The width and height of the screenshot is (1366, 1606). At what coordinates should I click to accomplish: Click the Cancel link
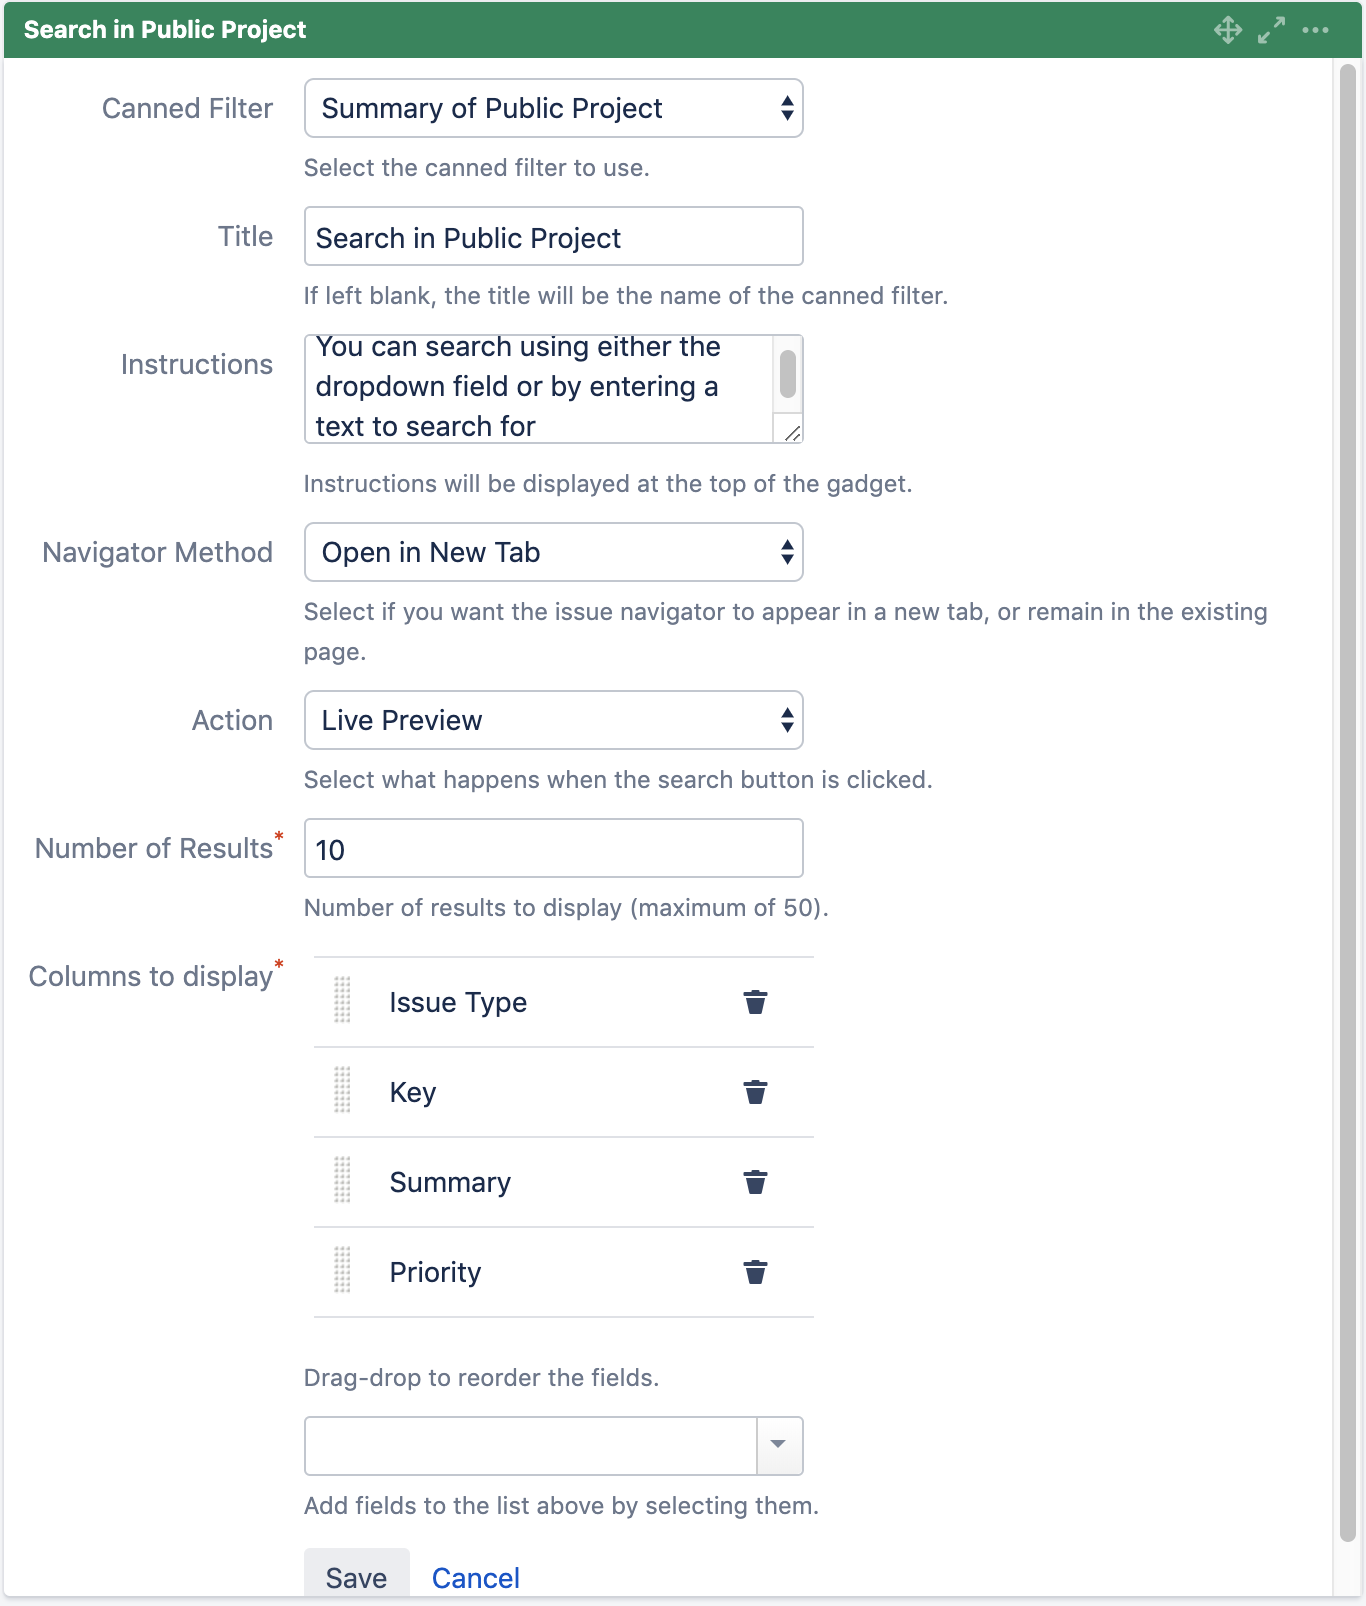(x=475, y=1578)
